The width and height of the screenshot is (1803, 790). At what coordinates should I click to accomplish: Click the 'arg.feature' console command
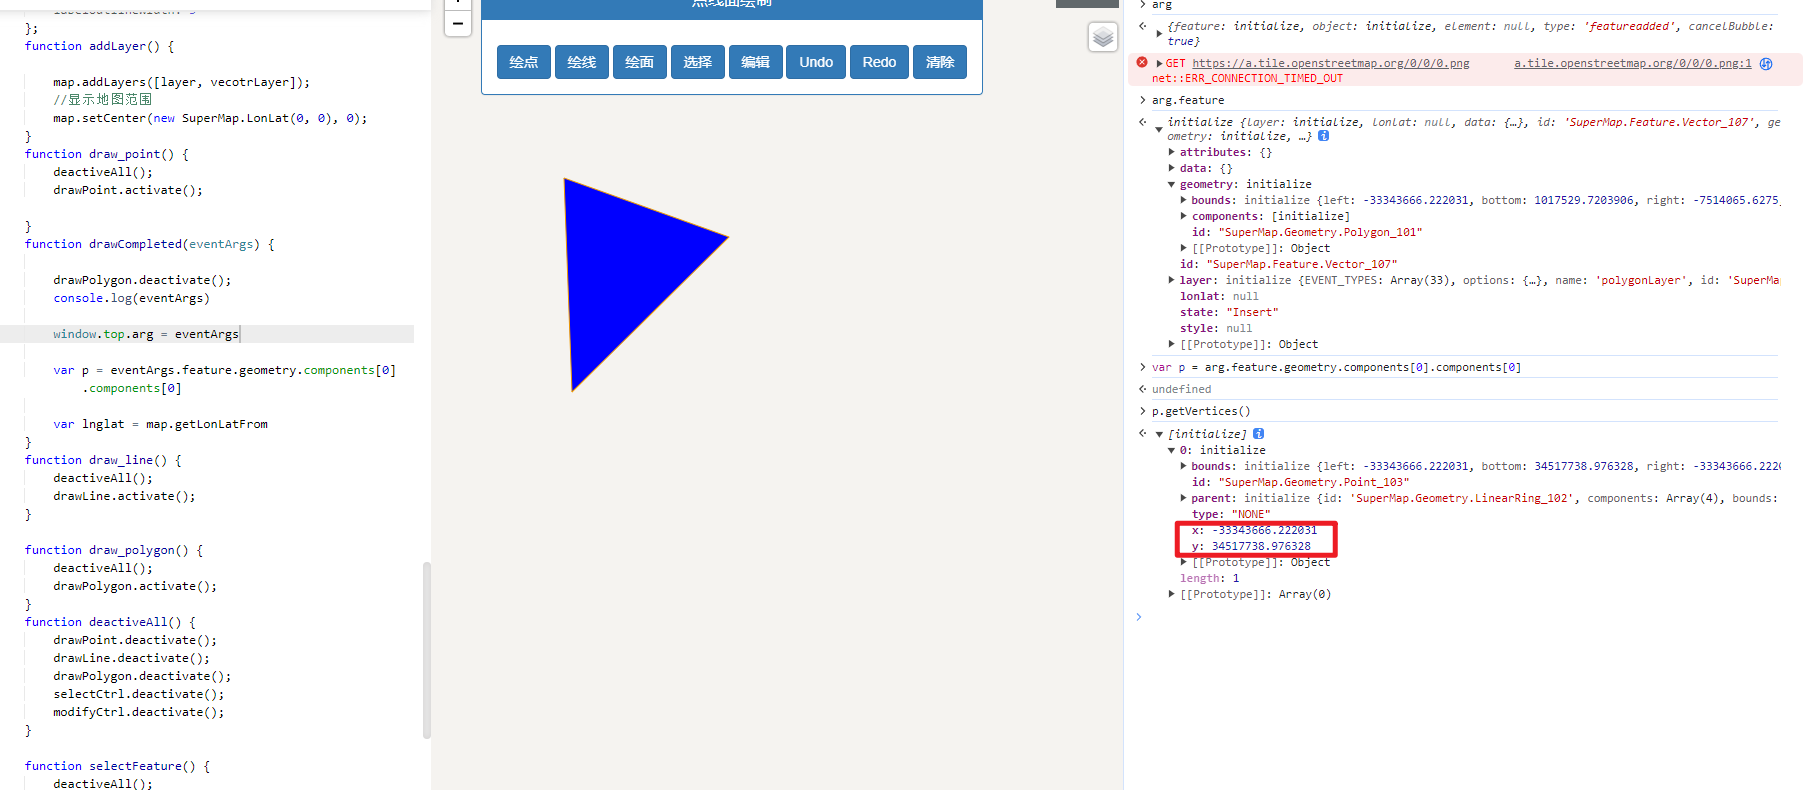1188,100
